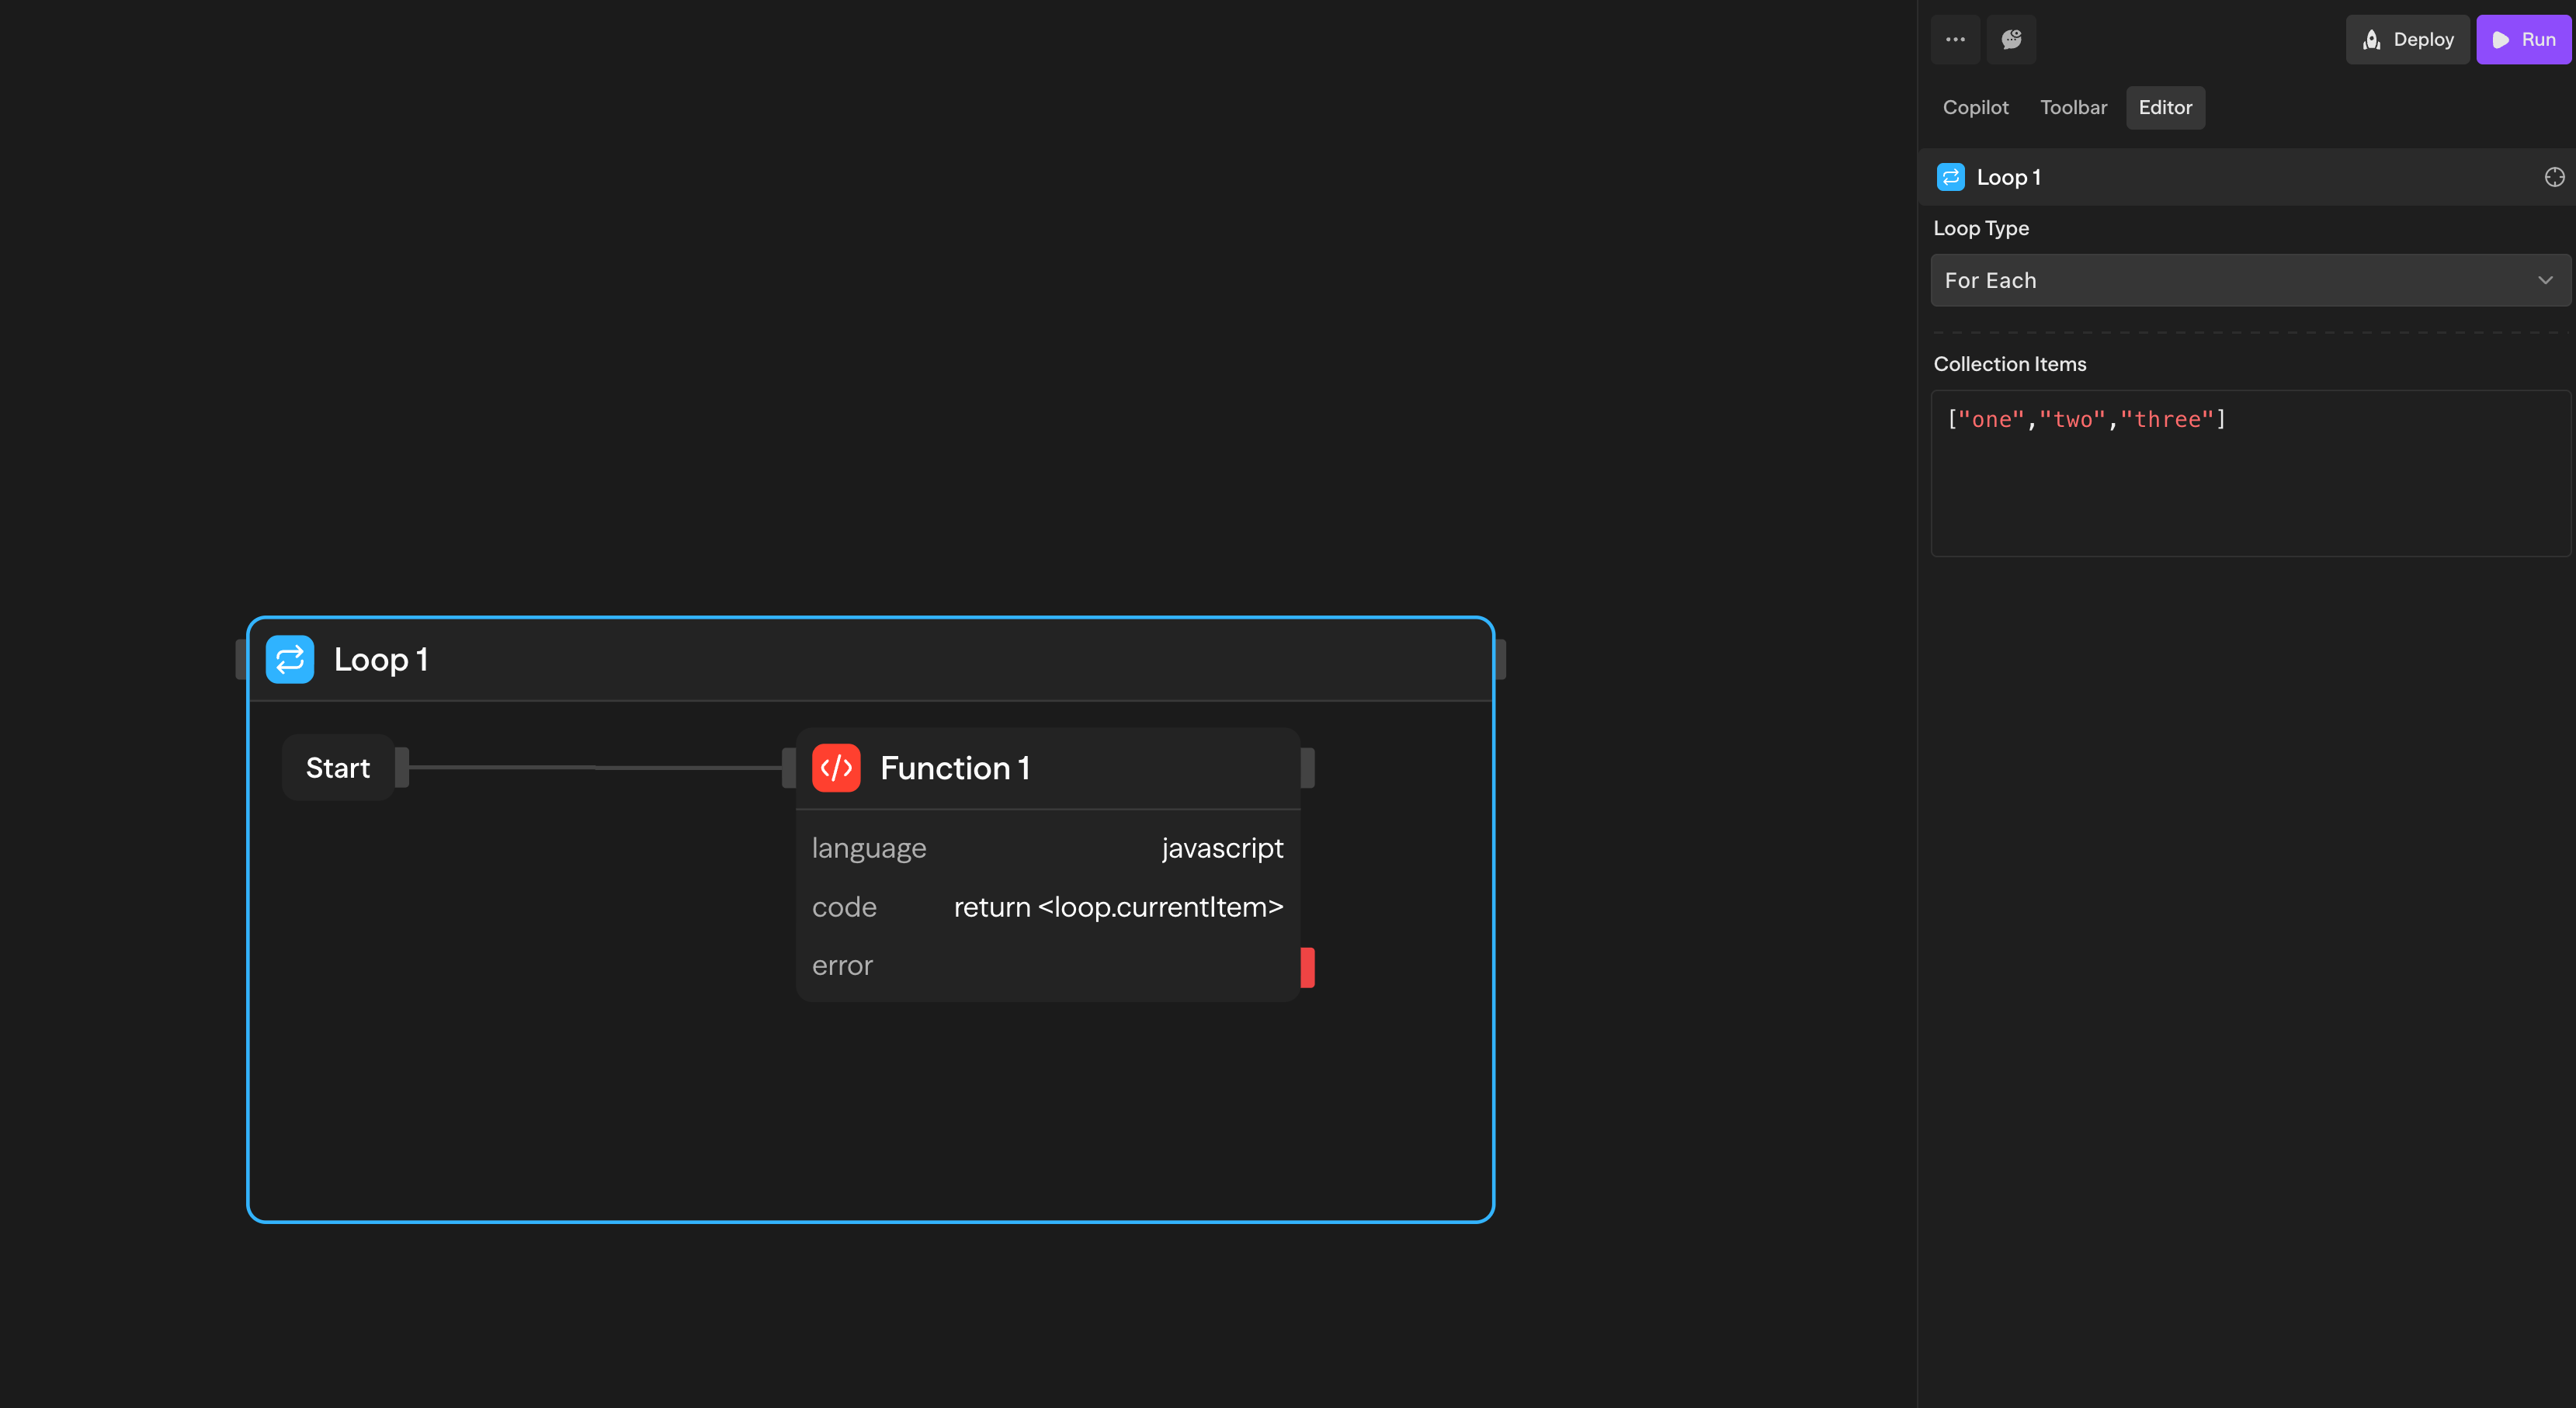Click the Loop 1 icon in editor header
This screenshot has height=1408, width=2576.
tap(1950, 177)
